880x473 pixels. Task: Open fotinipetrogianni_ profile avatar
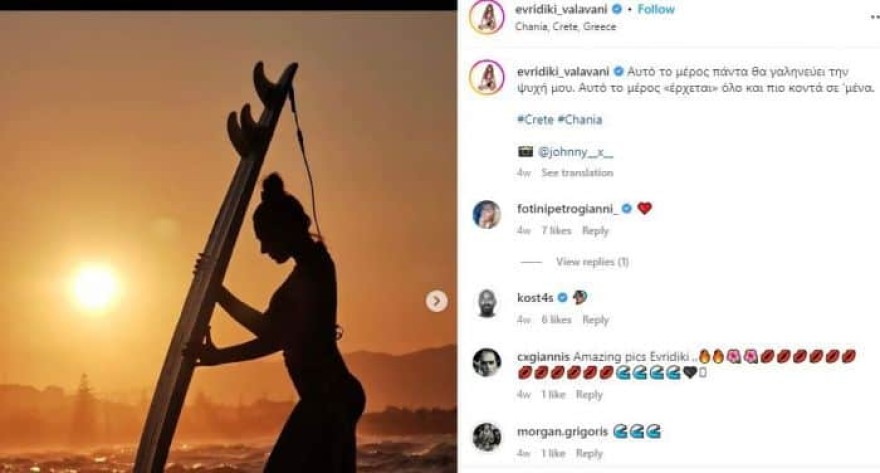coord(487,214)
